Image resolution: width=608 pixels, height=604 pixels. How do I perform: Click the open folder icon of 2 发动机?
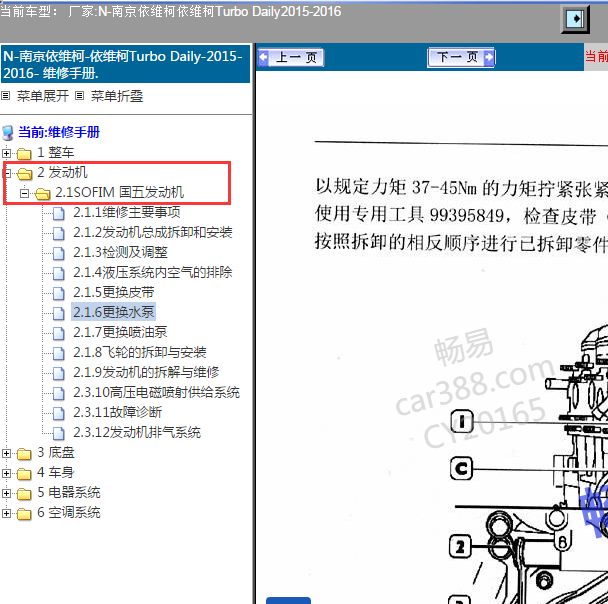click(x=24, y=174)
